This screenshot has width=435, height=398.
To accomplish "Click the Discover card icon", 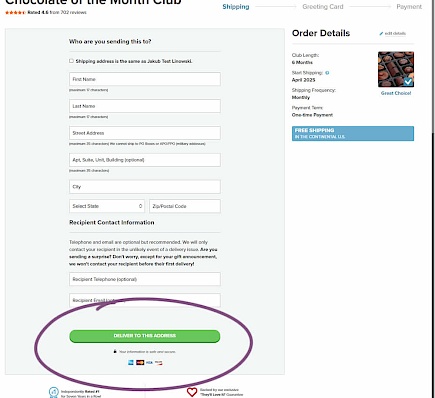I will [159, 362].
